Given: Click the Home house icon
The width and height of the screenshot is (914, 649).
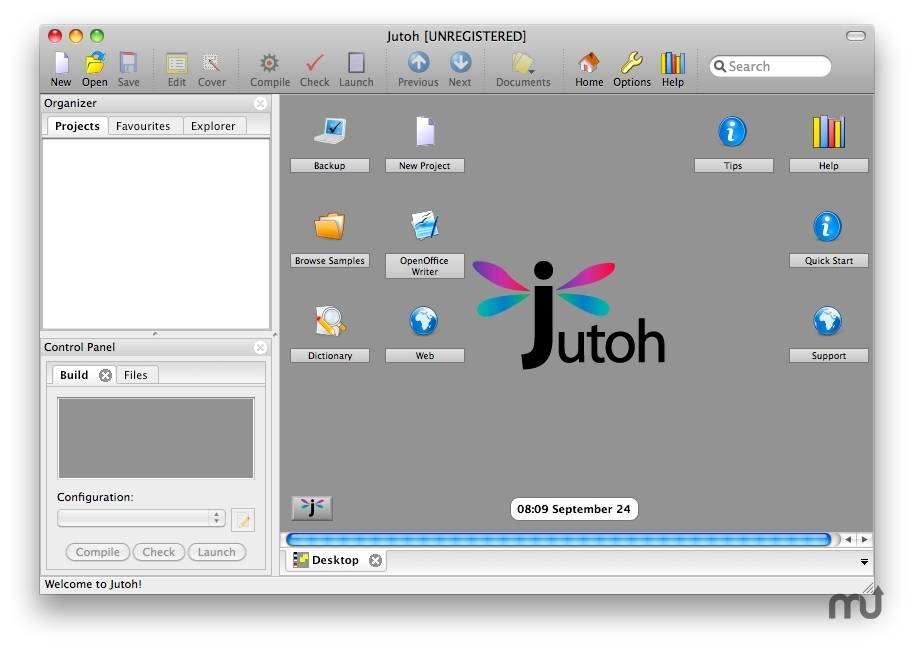Looking at the screenshot, I should click(589, 63).
